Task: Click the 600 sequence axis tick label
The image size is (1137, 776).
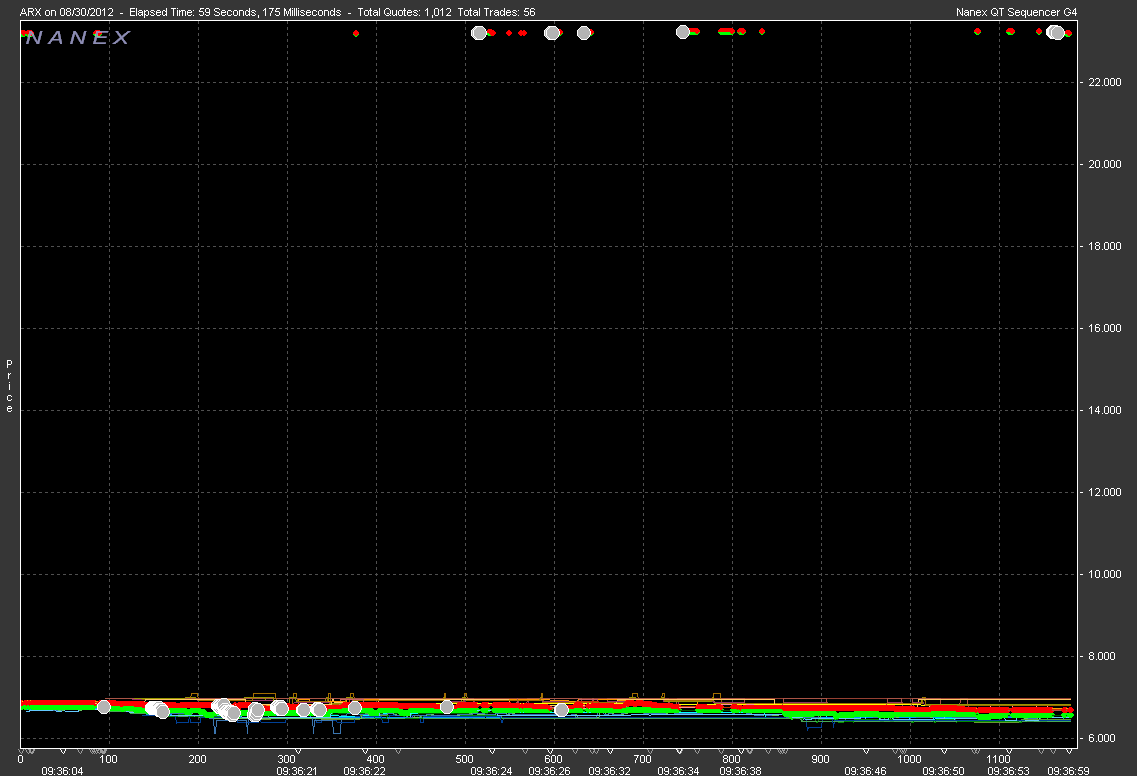Action: [553, 759]
